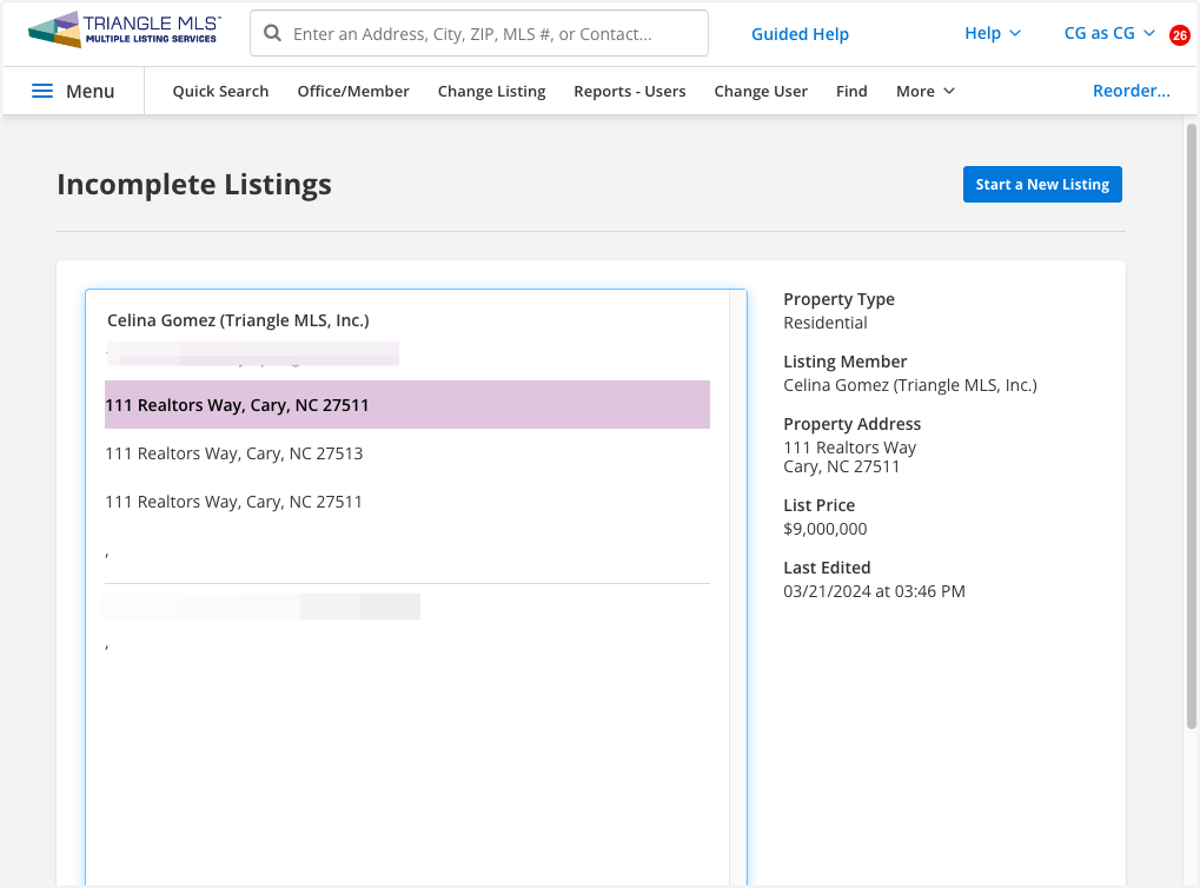1200x888 pixels.
Task: Expand the Help dropdown
Action: [993, 33]
